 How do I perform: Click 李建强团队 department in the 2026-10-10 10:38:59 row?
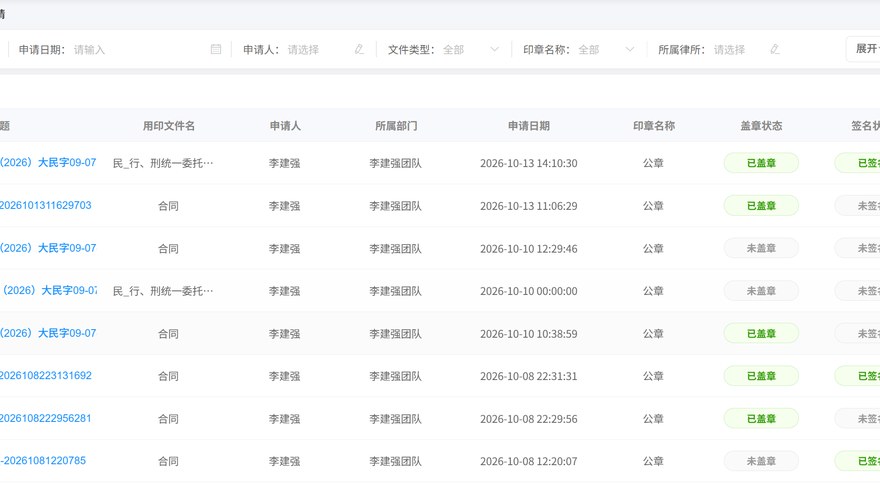click(x=395, y=334)
